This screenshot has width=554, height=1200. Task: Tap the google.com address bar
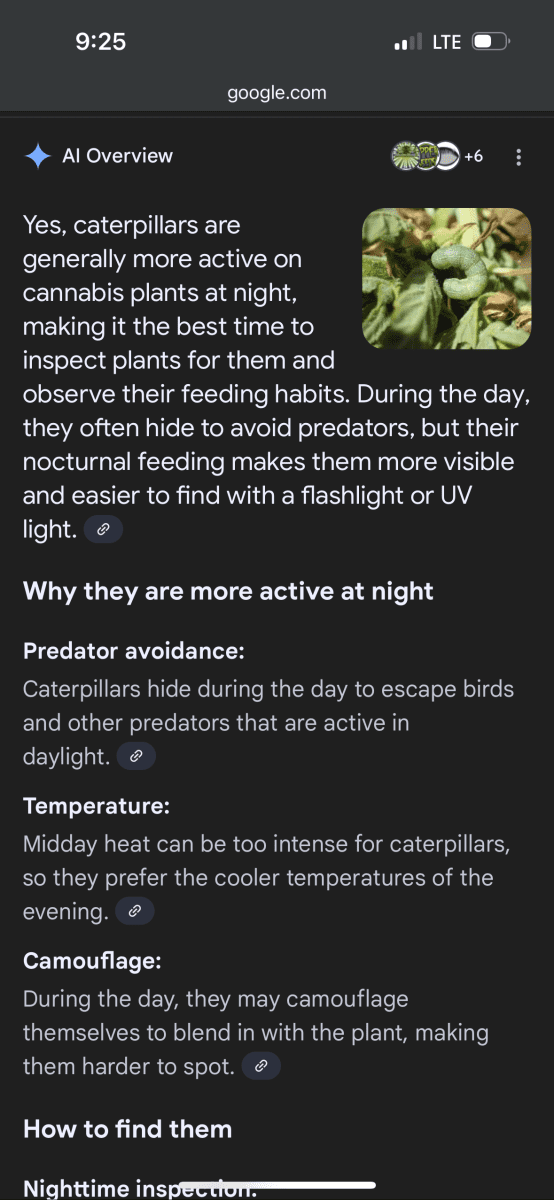click(277, 93)
